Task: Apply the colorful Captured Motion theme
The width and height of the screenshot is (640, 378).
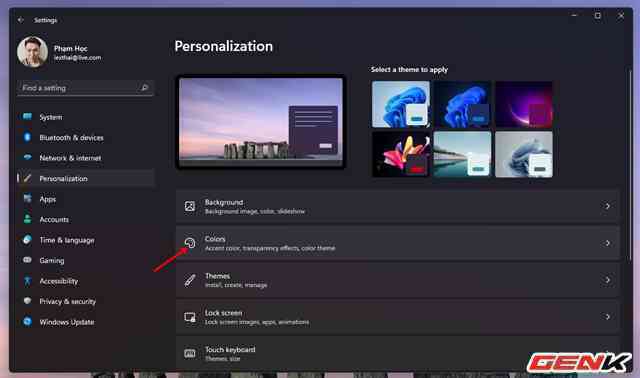Action: (x=401, y=154)
